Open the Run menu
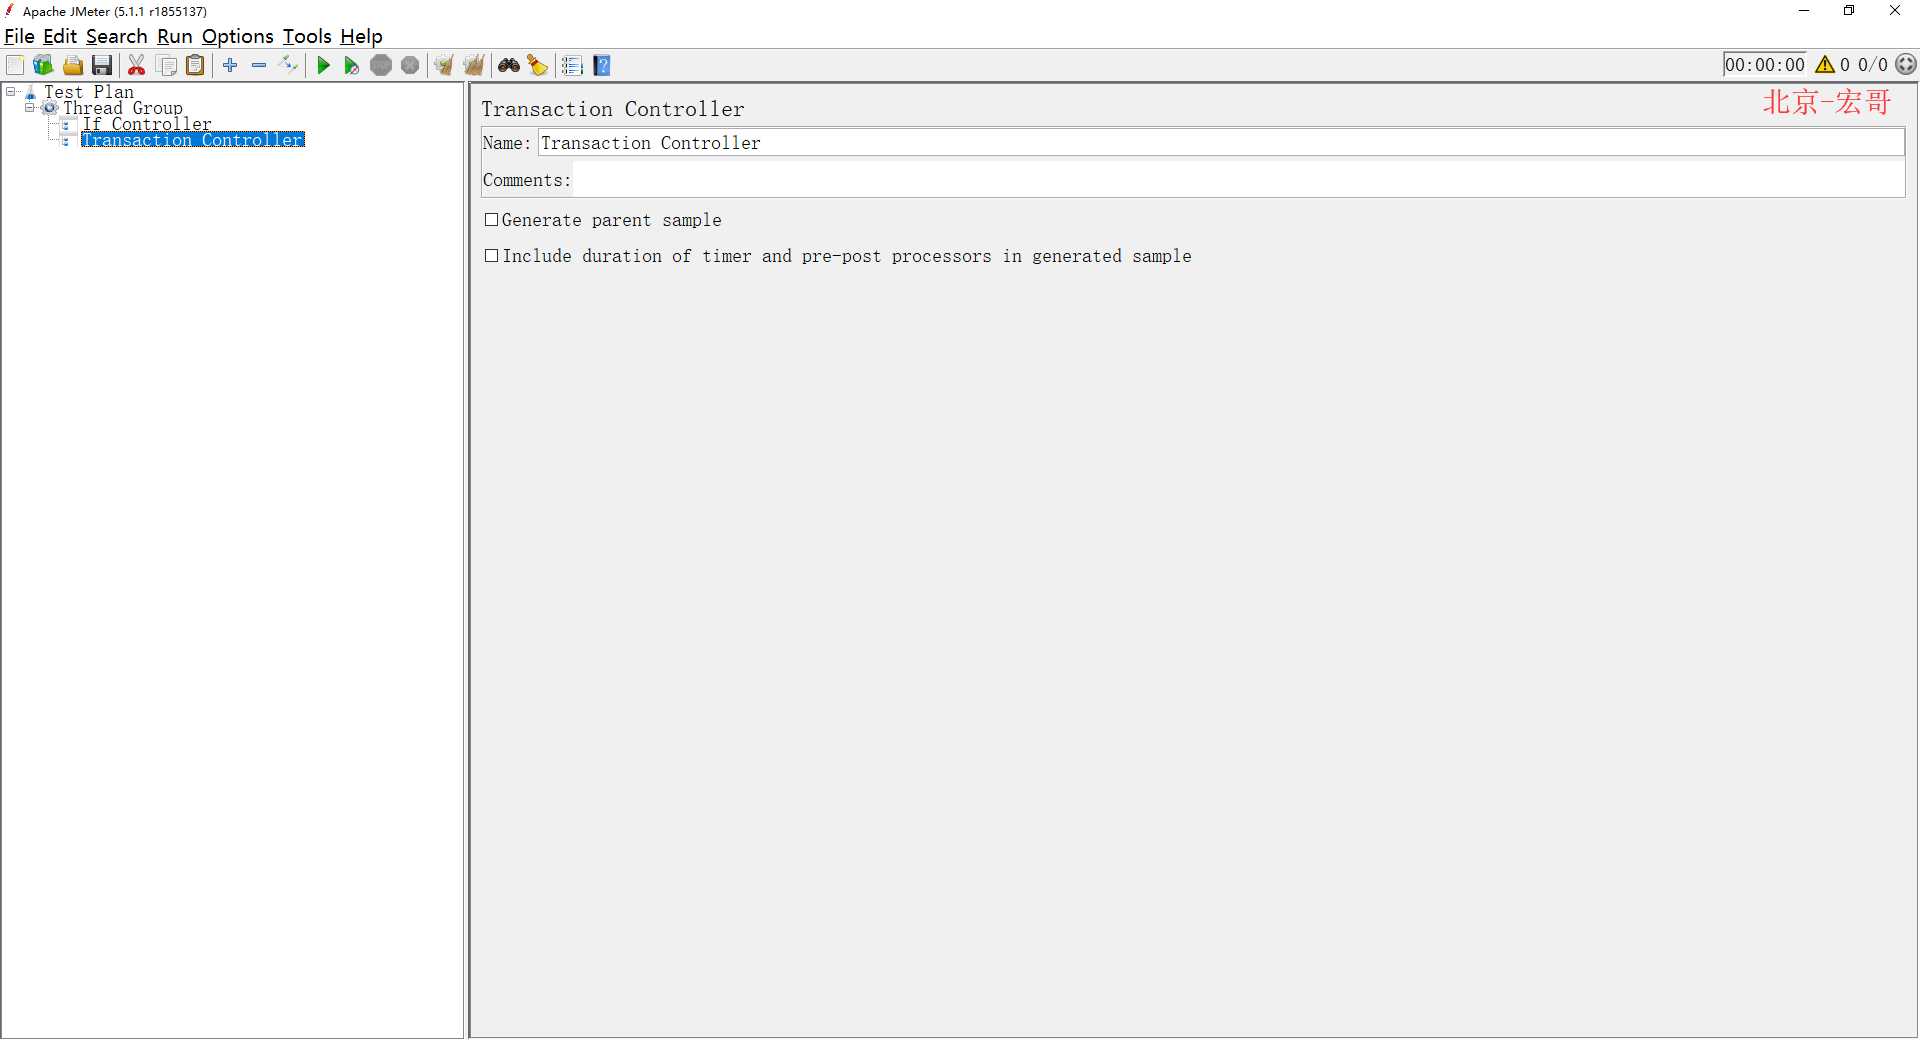The height and width of the screenshot is (1040, 1920). pos(174,36)
